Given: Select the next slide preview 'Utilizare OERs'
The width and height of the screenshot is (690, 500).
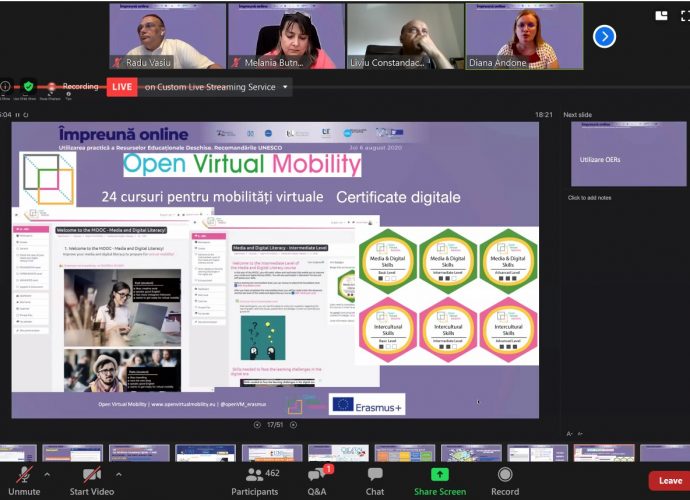Looking at the screenshot, I should coord(628,154).
